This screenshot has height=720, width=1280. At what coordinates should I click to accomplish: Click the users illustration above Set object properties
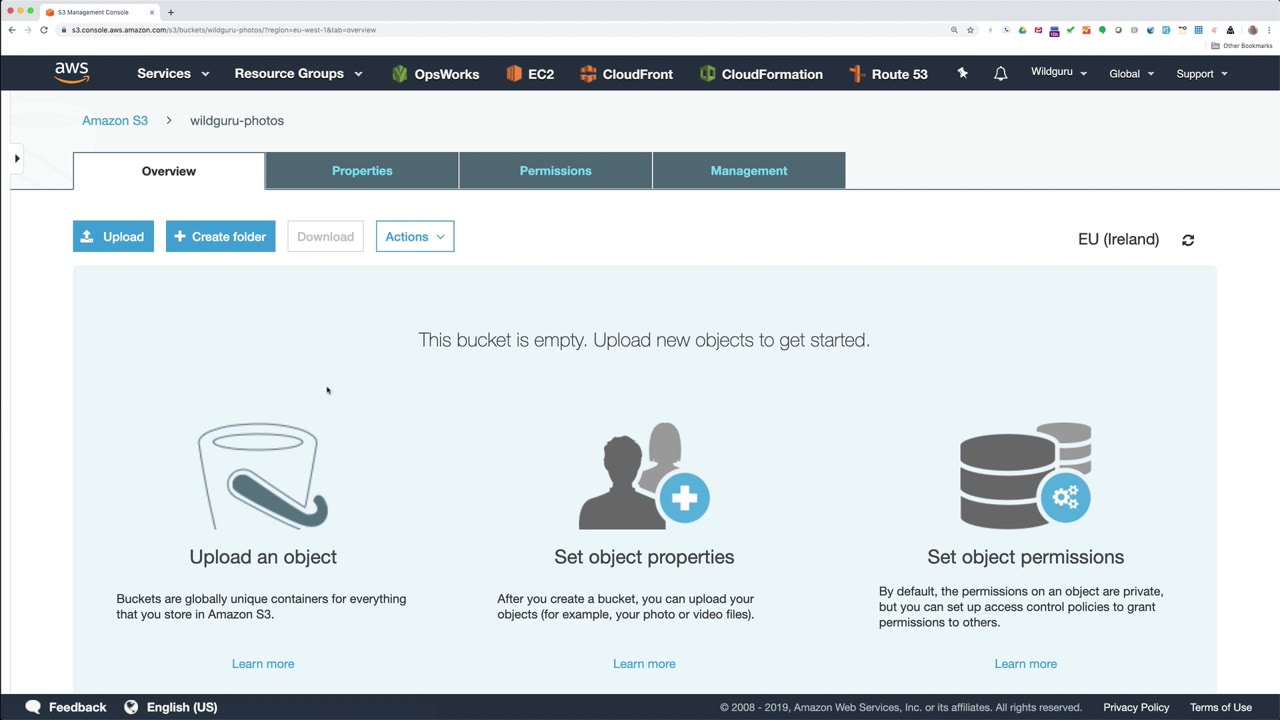pos(644,476)
